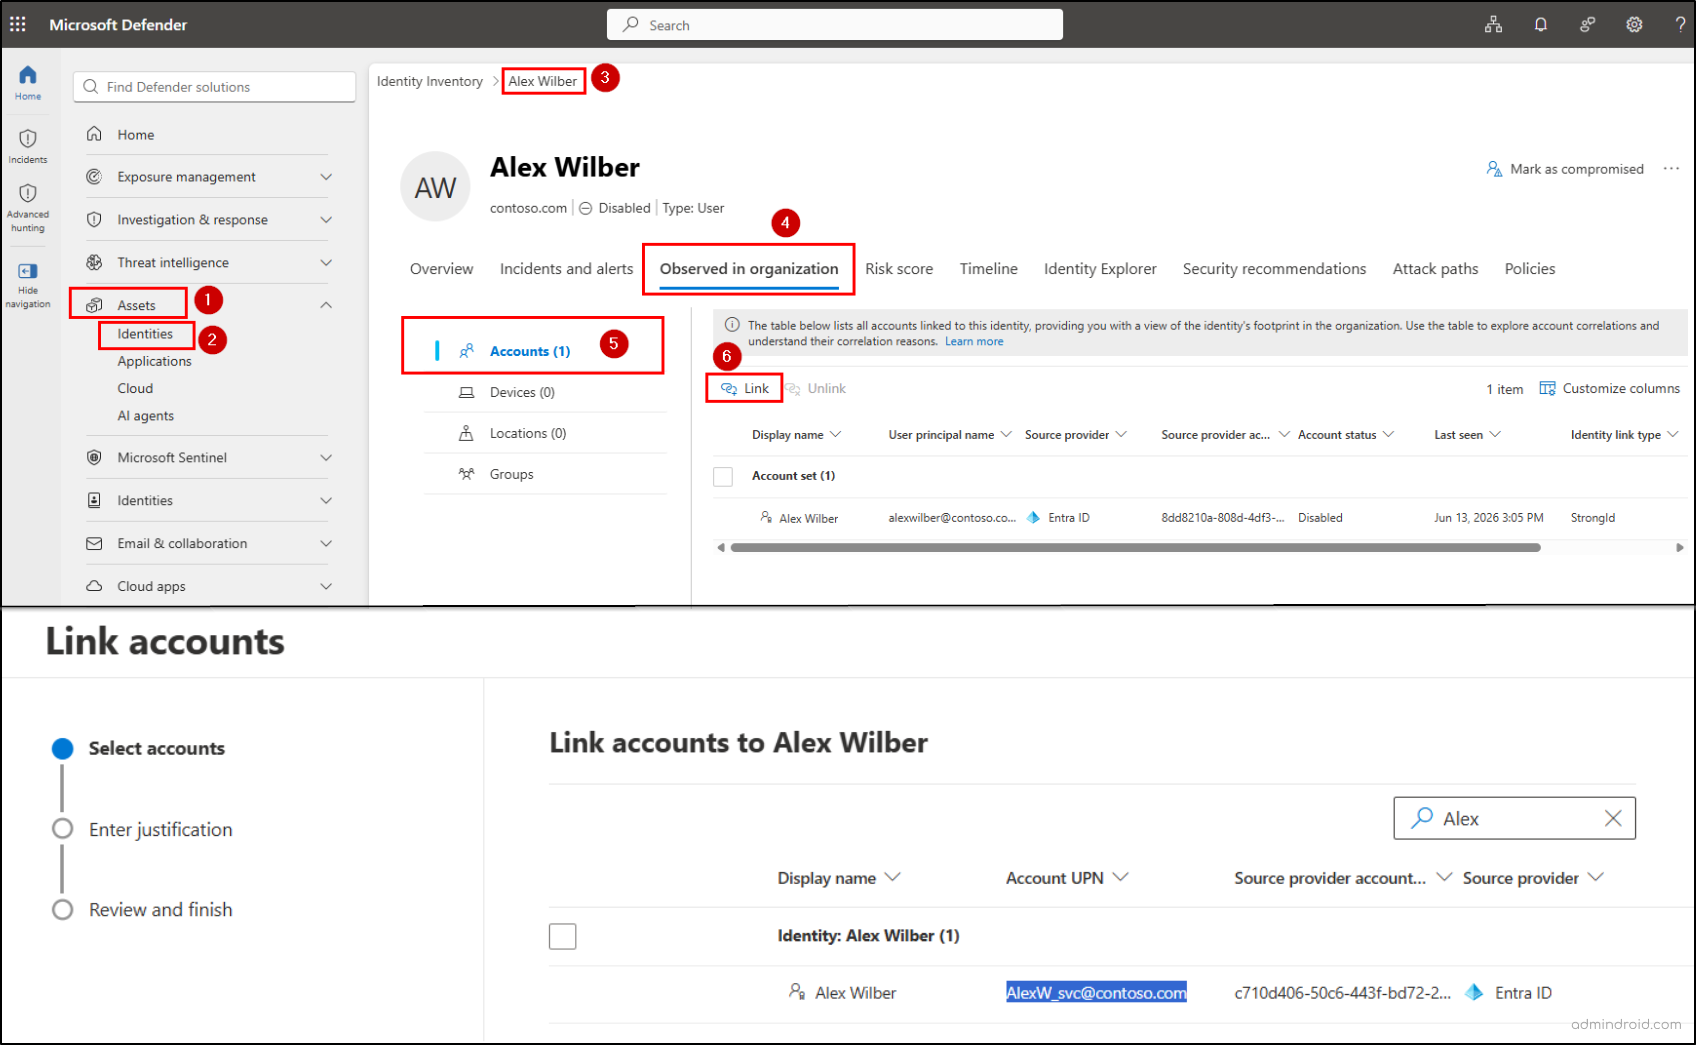The image size is (1696, 1045).
Task: Switch to the Risk score tab
Action: (899, 269)
